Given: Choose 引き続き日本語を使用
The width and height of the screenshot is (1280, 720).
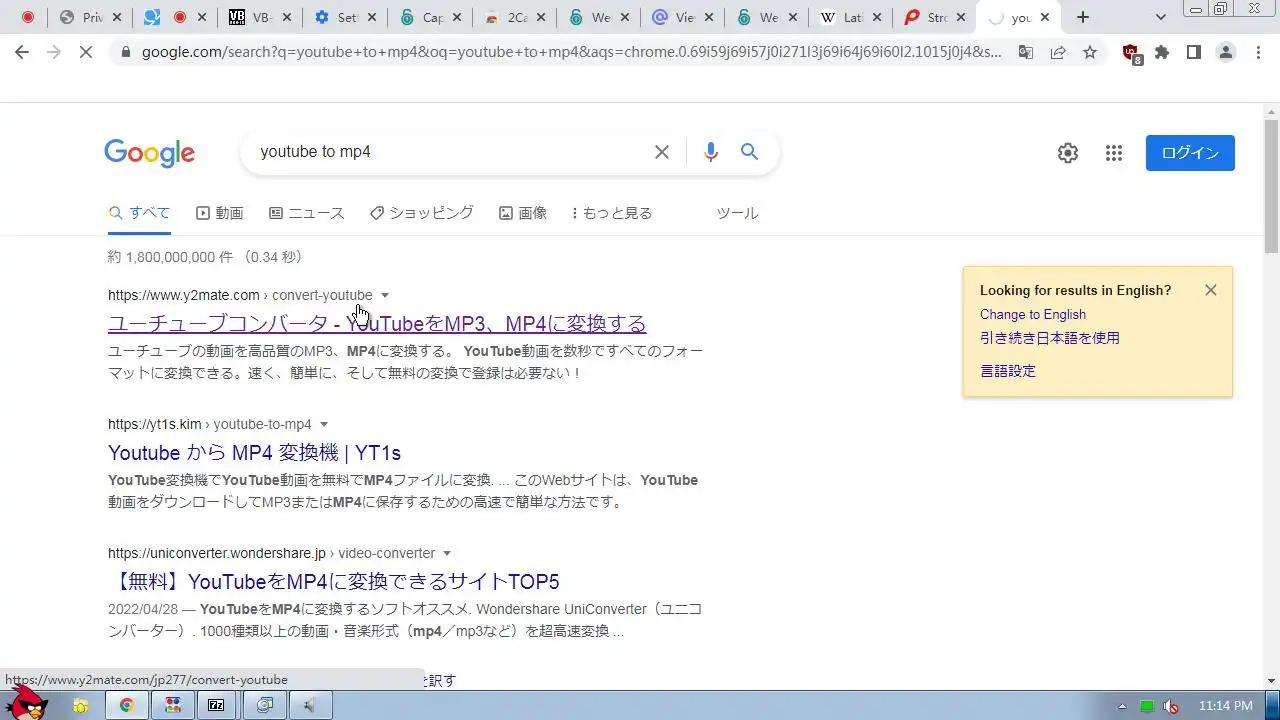Looking at the screenshot, I should 1050,338.
